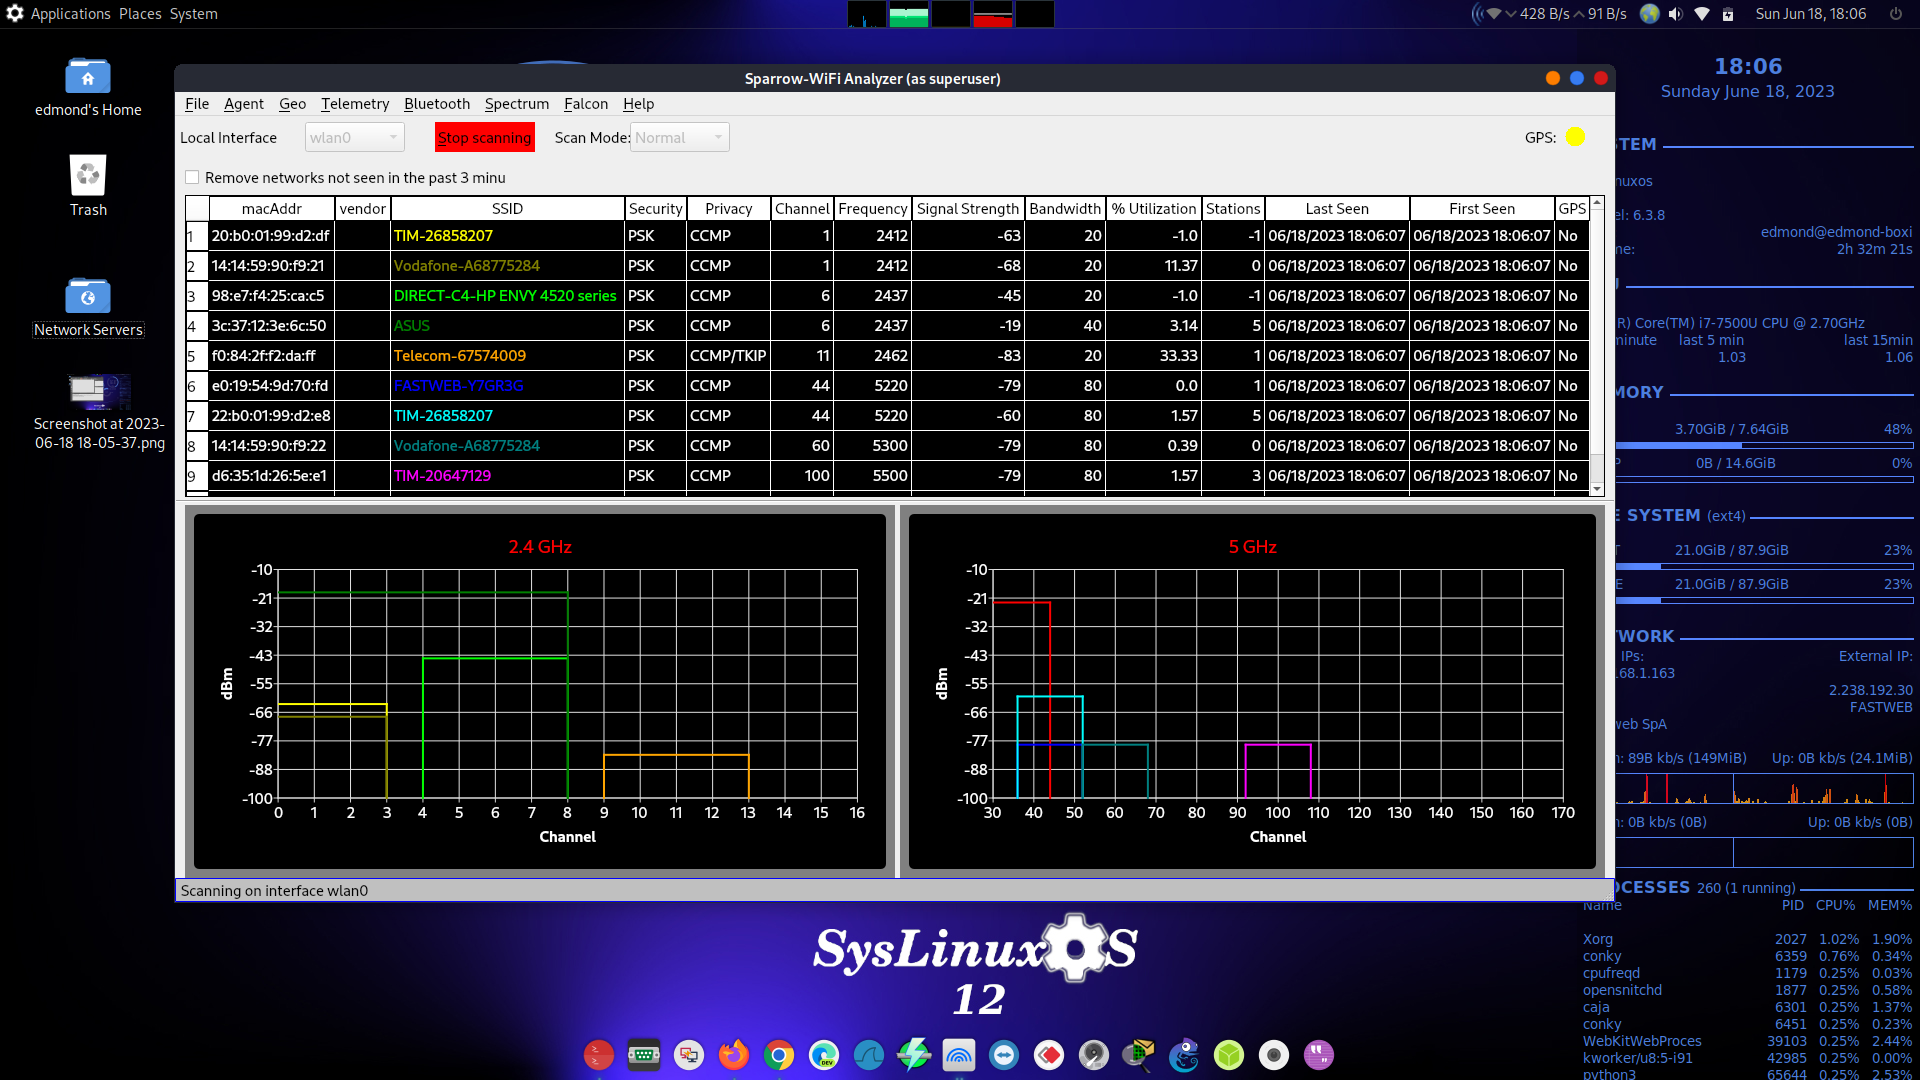This screenshot has height=1080, width=1920.
Task: Open the Help menu
Action: click(x=638, y=104)
